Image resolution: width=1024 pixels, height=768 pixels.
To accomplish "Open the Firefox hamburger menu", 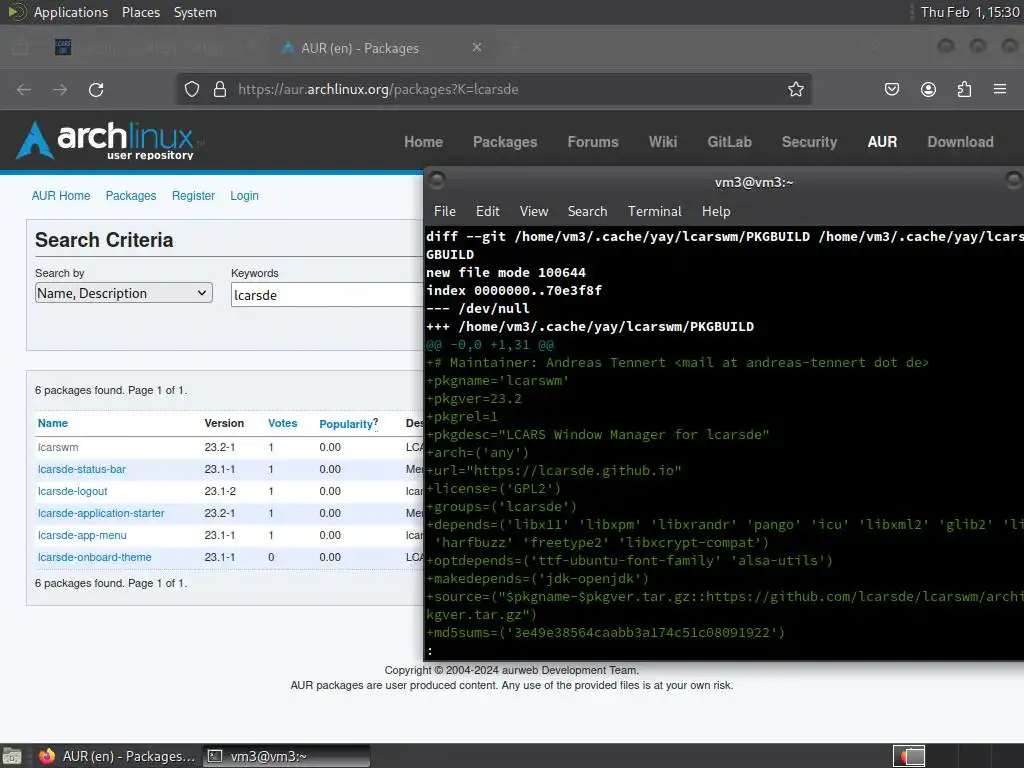I will click(1000, 89).
